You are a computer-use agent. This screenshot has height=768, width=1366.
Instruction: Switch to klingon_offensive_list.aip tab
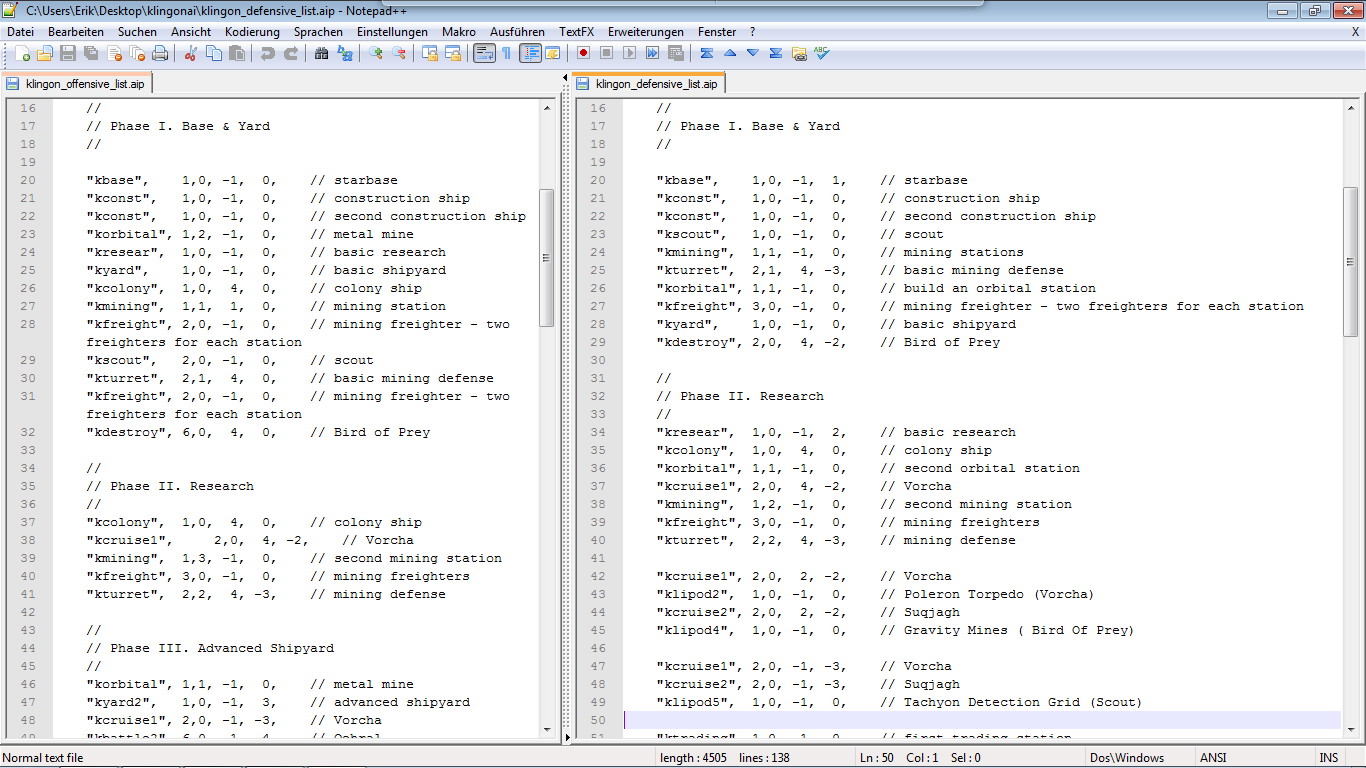[84, 84]
